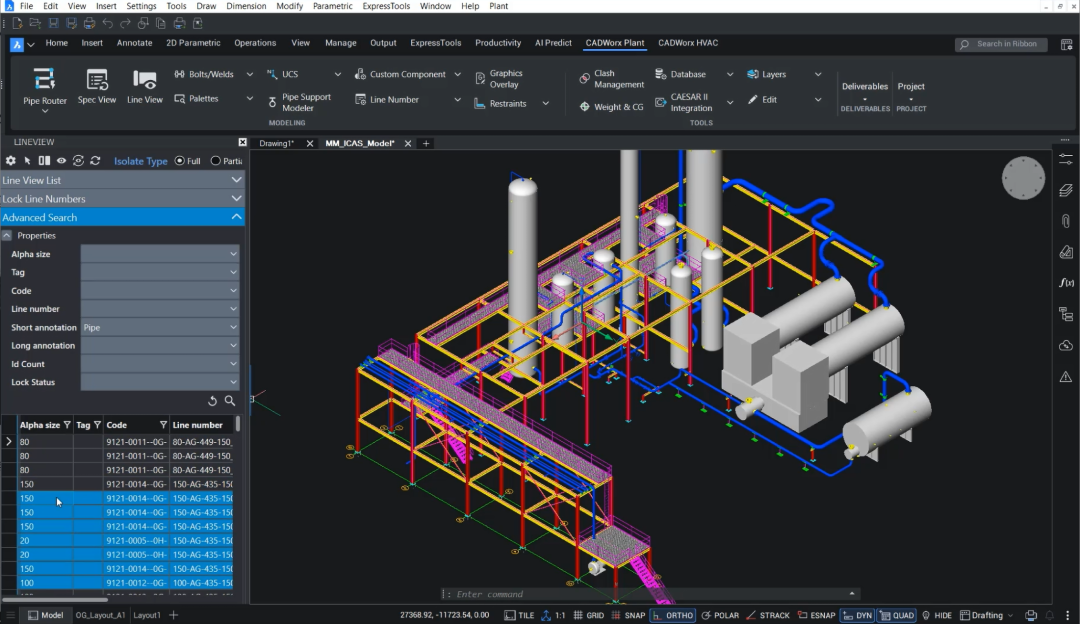Open Weight & CG tool
This screenshot has width=1080, height=624.
point(612,107)
